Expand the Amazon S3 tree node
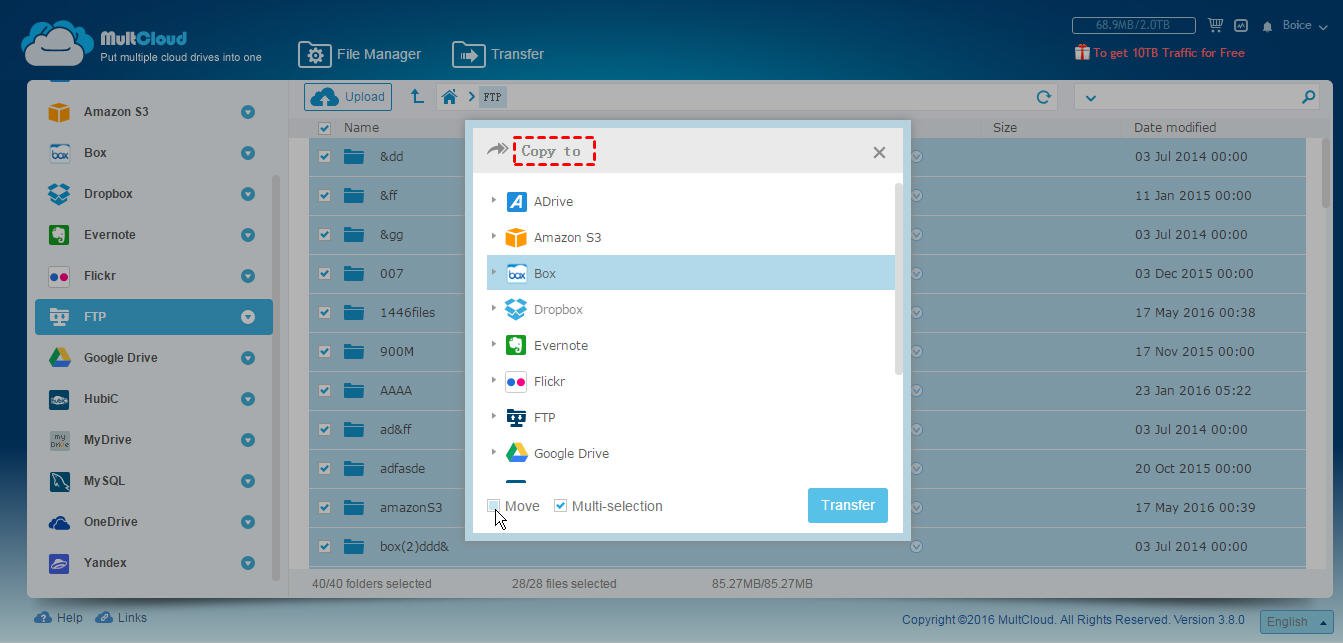This screenshot has width=1343, height=643. (494, 236)
